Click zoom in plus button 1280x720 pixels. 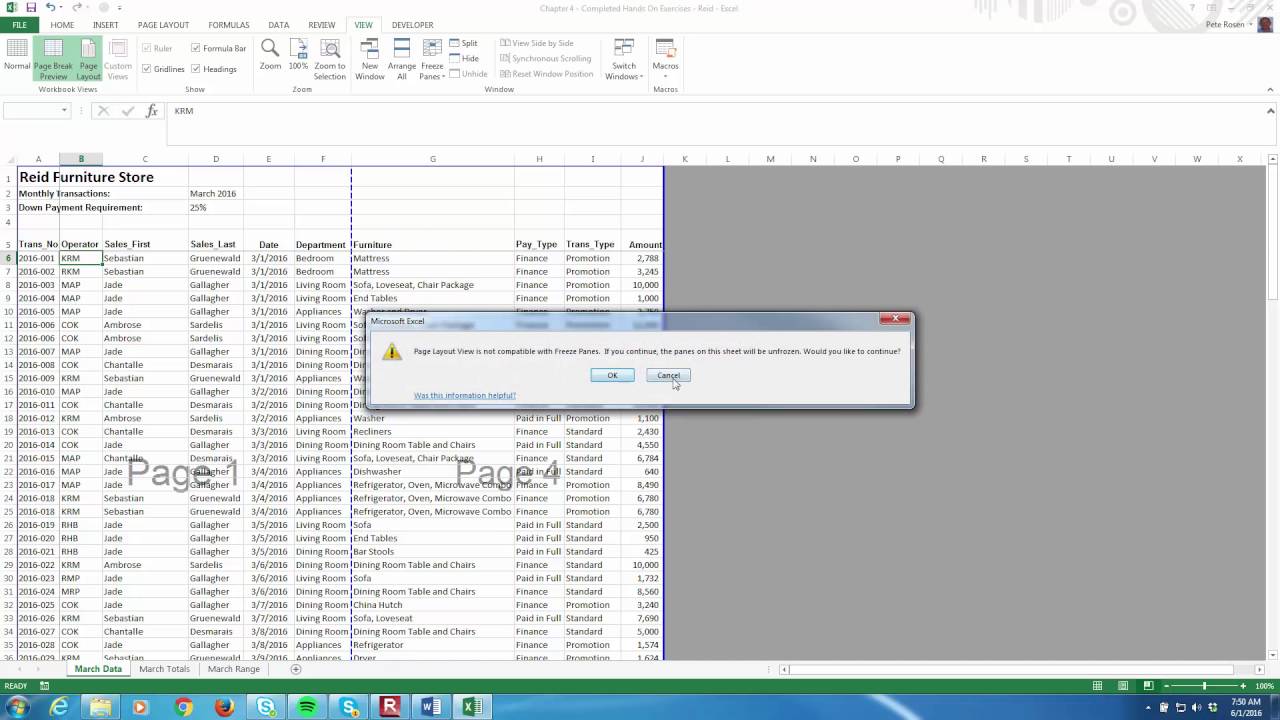(x=1244, y=685)
